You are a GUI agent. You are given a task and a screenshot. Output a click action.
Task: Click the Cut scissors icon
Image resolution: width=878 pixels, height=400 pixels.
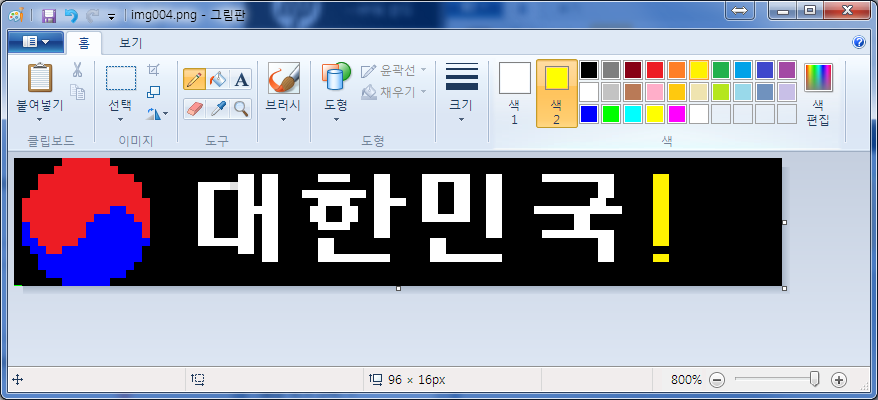tap(77, 70)
